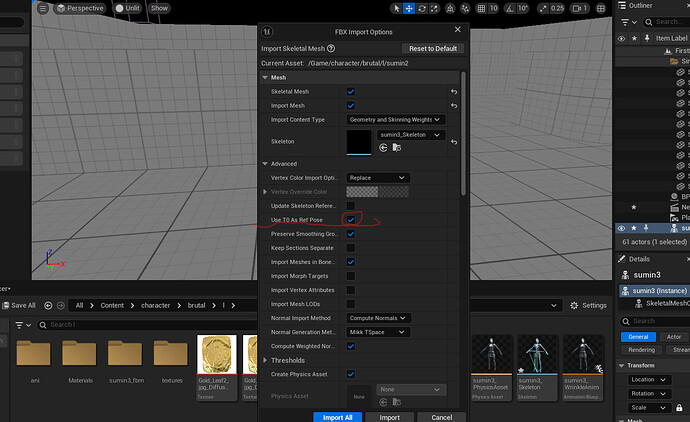Toggle Compute Weighted Normals checkbox
The height and width of the screenshot is (422, 690).
click(351, 346)
